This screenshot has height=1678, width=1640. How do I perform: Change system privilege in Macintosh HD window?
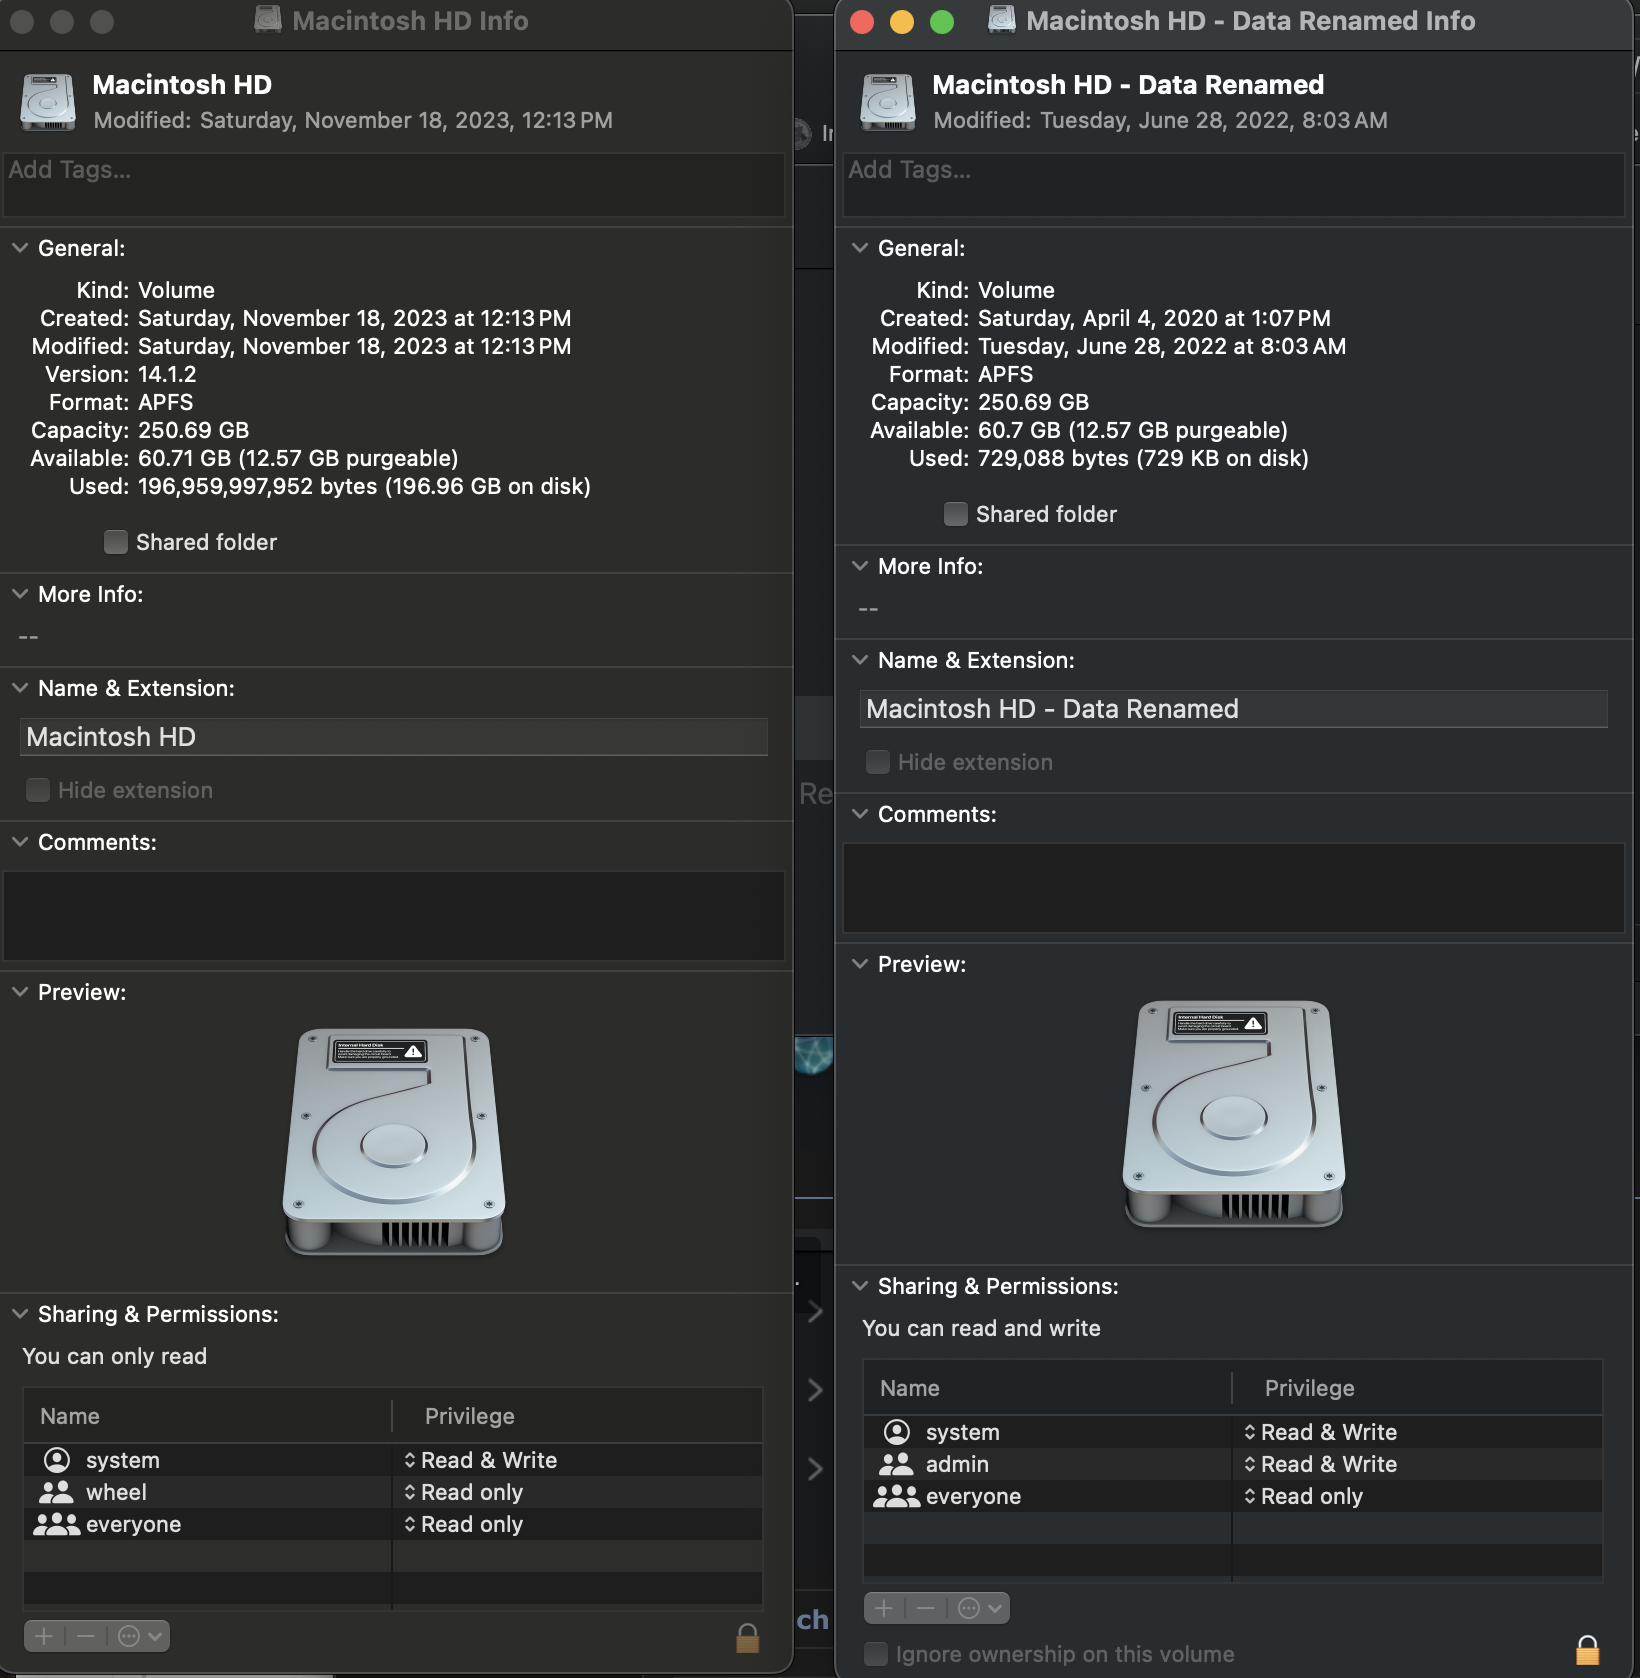click(480, 1460)
